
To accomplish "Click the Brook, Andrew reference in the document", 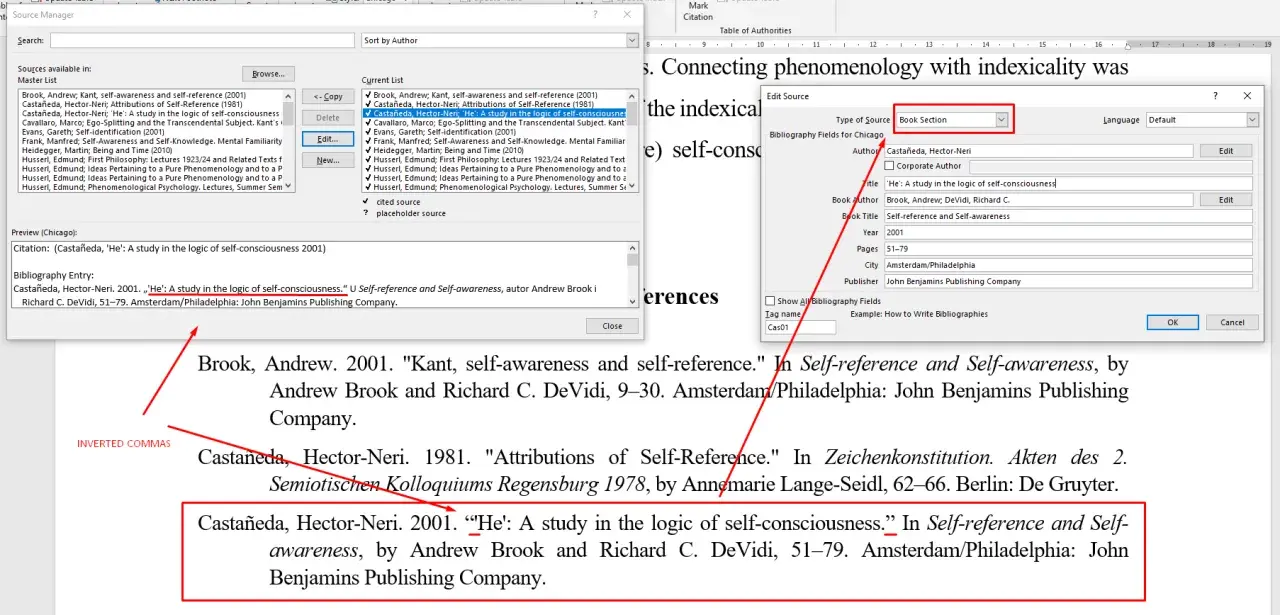I will point(663,391).
